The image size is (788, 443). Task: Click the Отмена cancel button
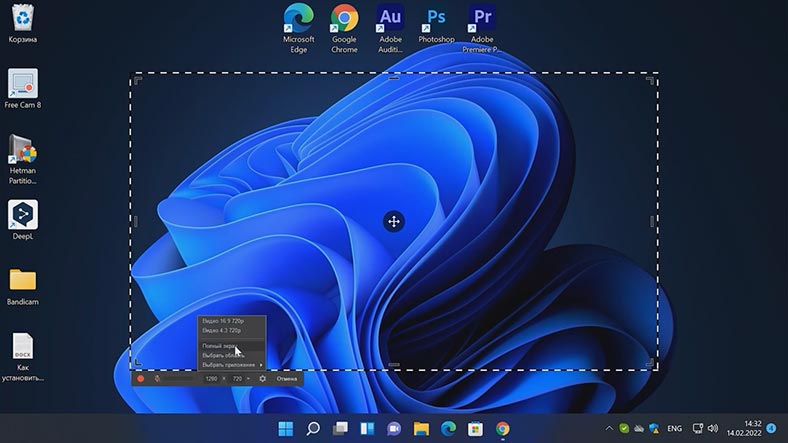[x=287, y=379]
